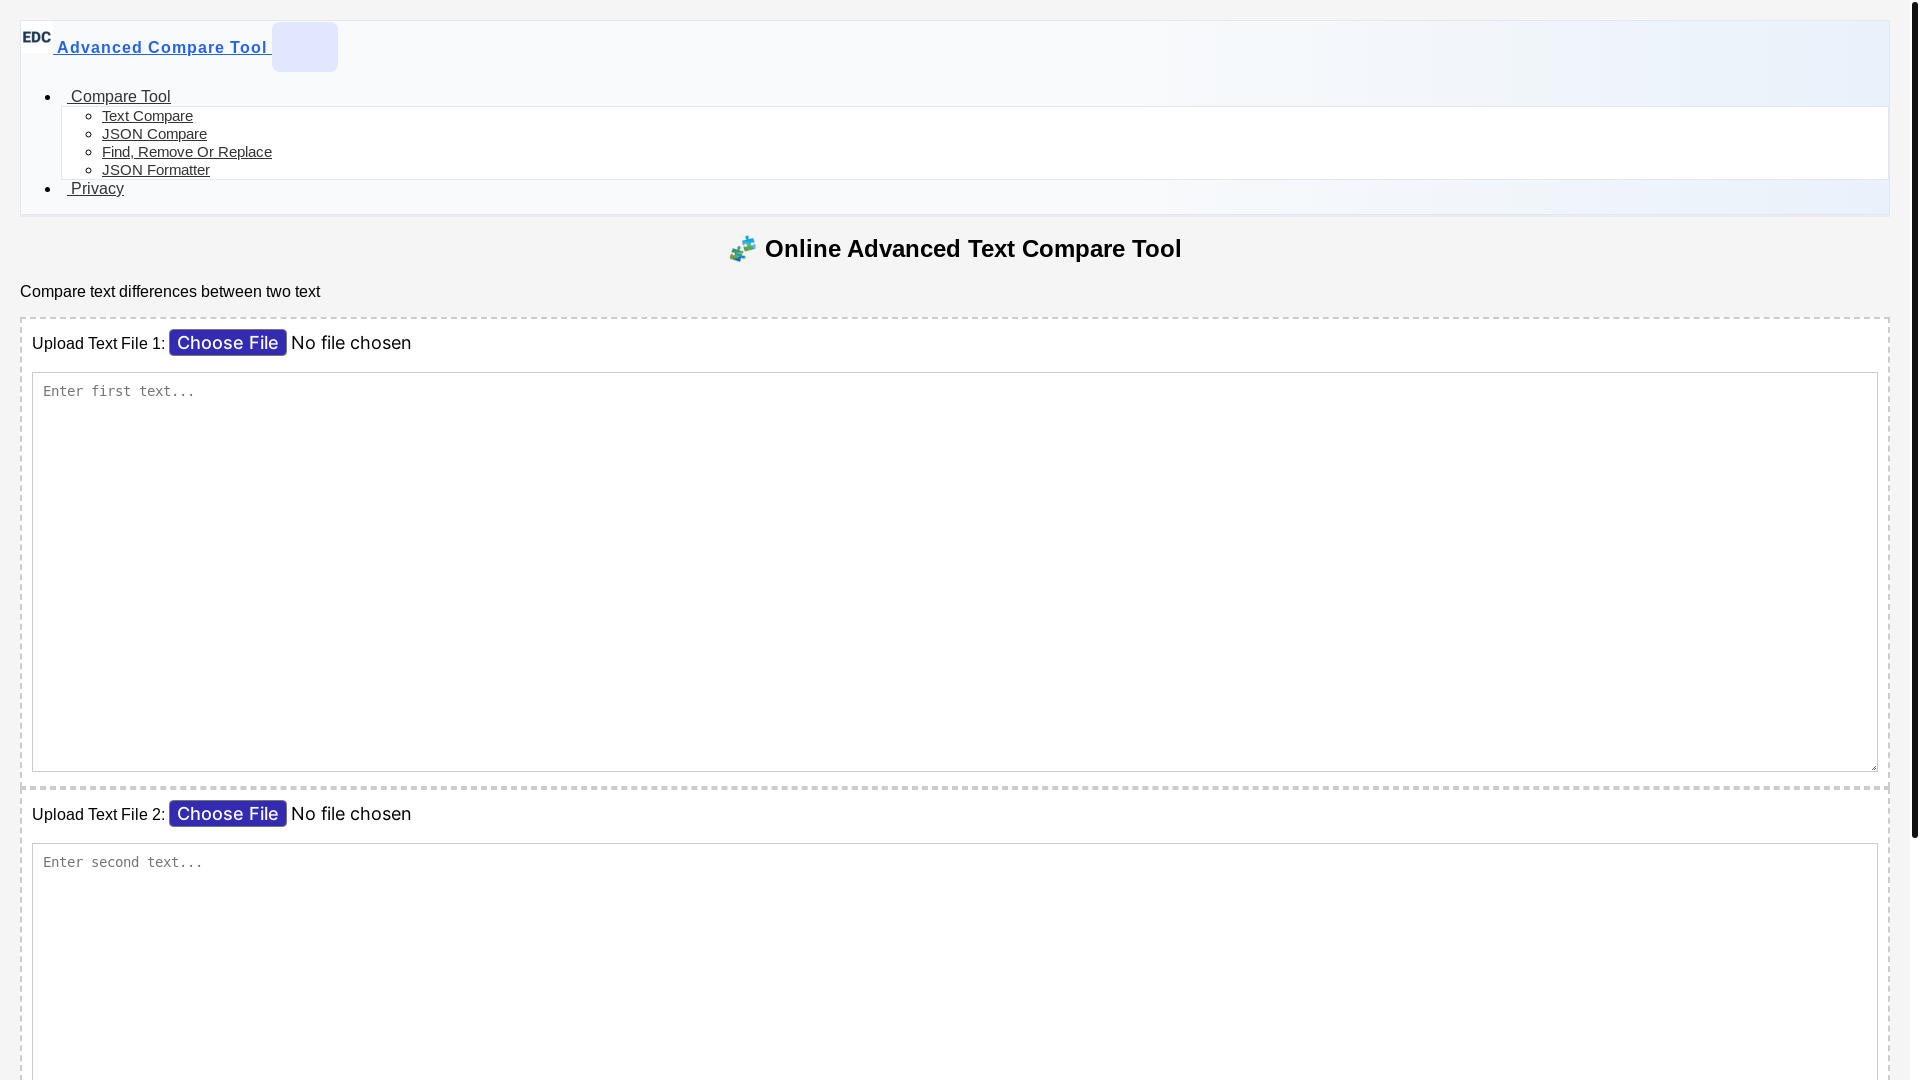Screen dimensions: 1920x1080
Task: Click "Compare text differences between two text"
Action: pyautogui.click(x=170, y=292)
